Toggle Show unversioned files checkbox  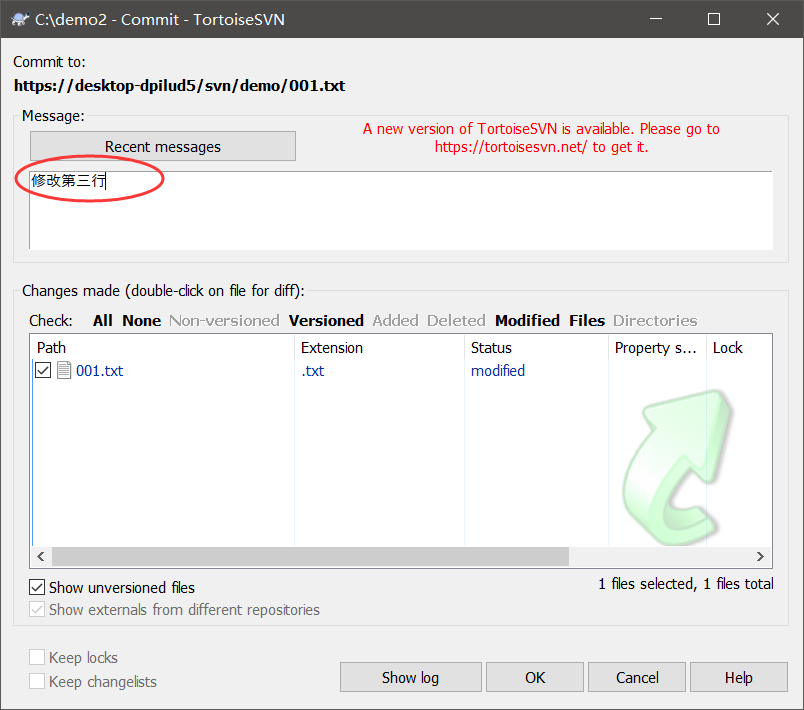[37, 587]
